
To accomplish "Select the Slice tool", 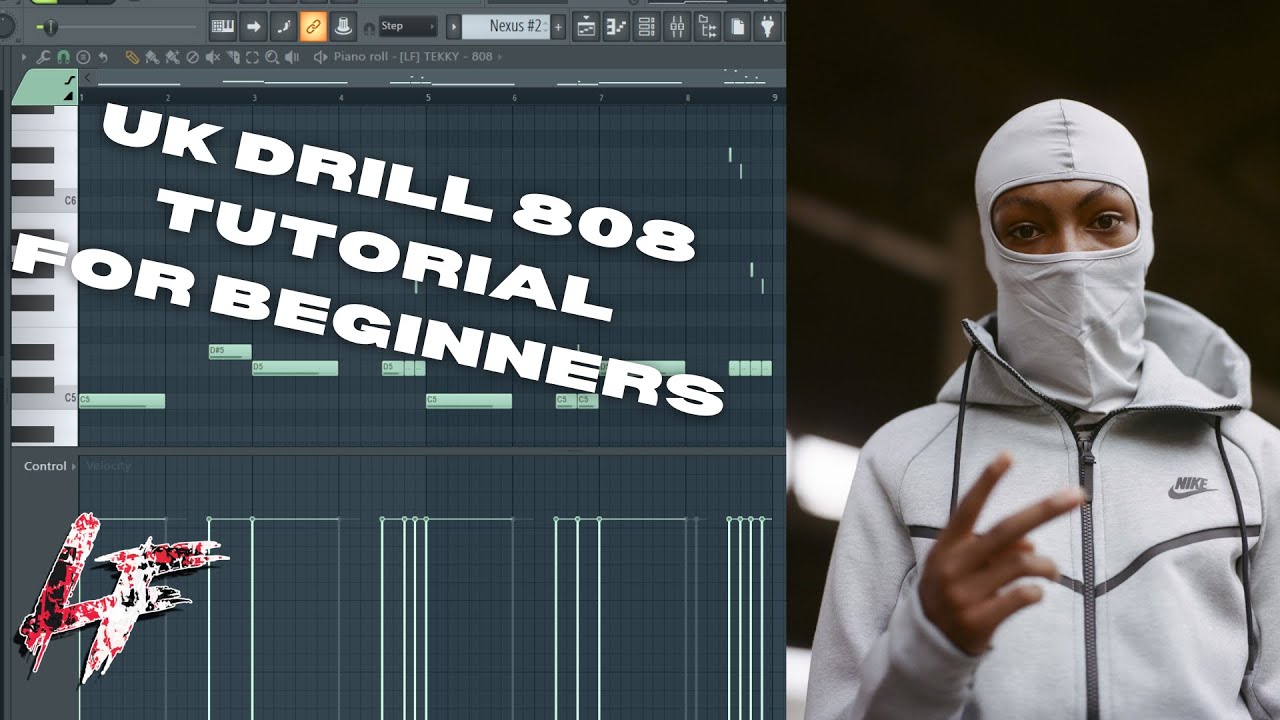I will (x=232, y=57).
